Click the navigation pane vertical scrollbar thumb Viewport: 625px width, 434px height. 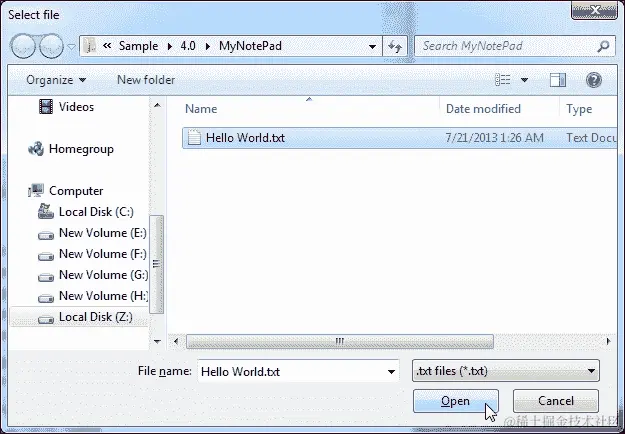tap(156, 264)
